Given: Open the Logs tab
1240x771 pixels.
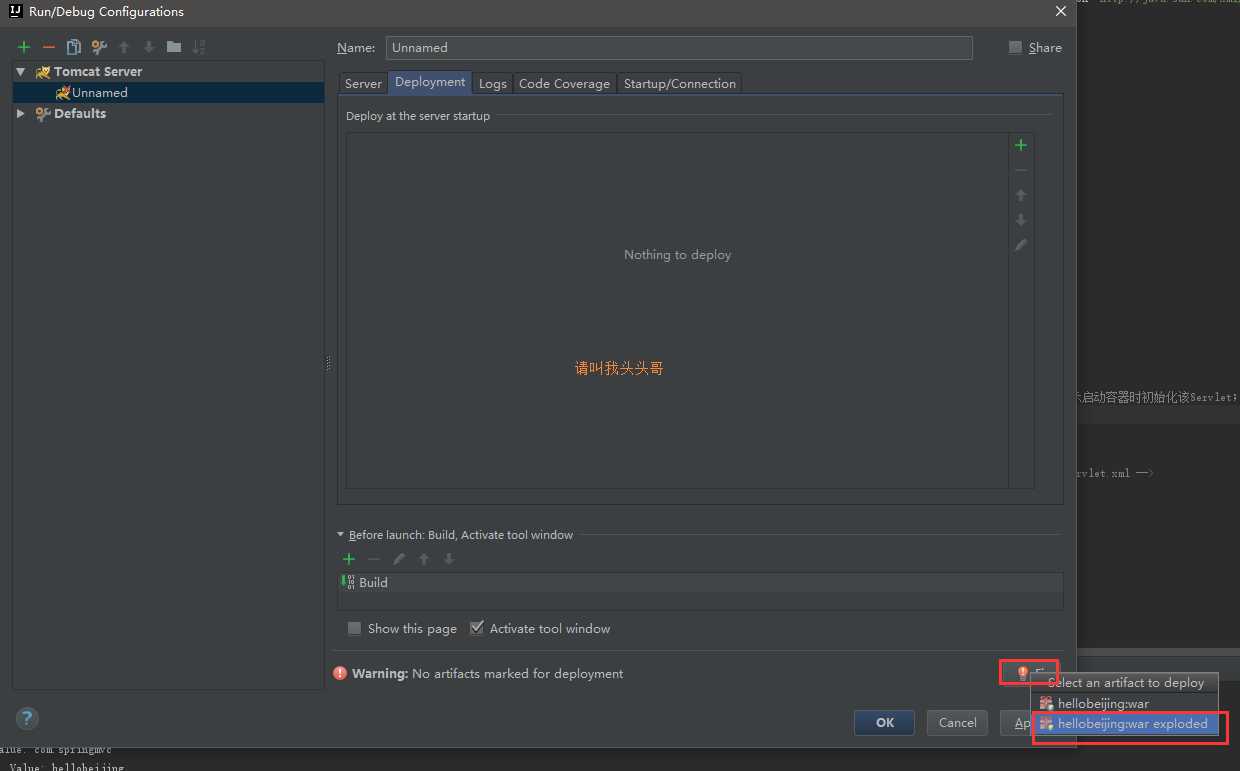Looking at the screenshot, I should click(492, 84).
